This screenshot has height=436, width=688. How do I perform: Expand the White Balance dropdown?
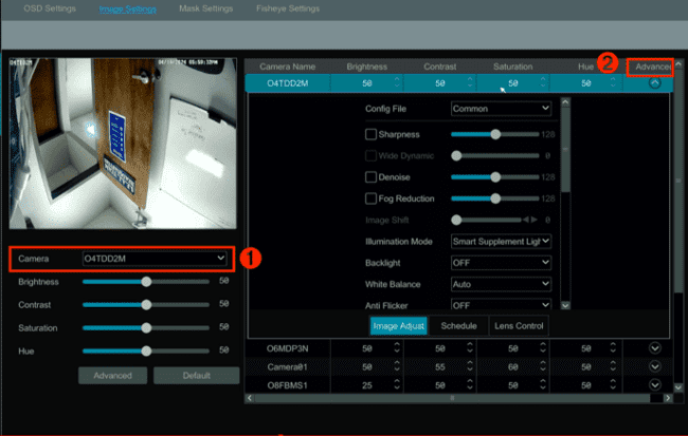click(x=500, y=284)
